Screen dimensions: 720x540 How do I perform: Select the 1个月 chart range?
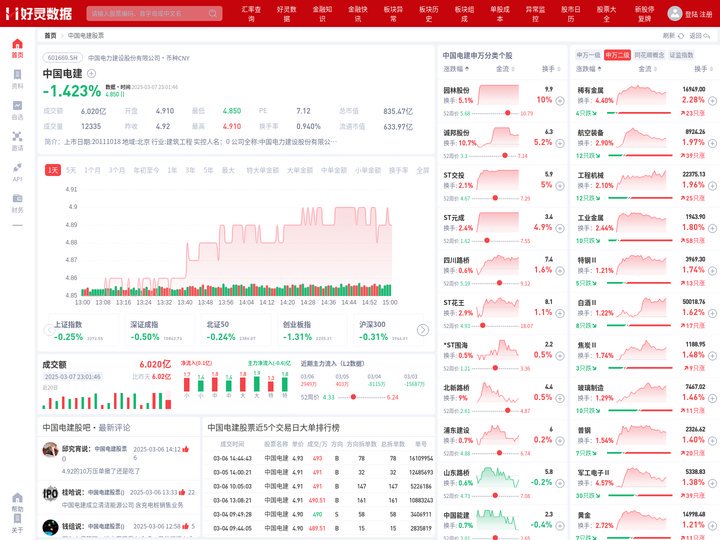pos(92,170)
